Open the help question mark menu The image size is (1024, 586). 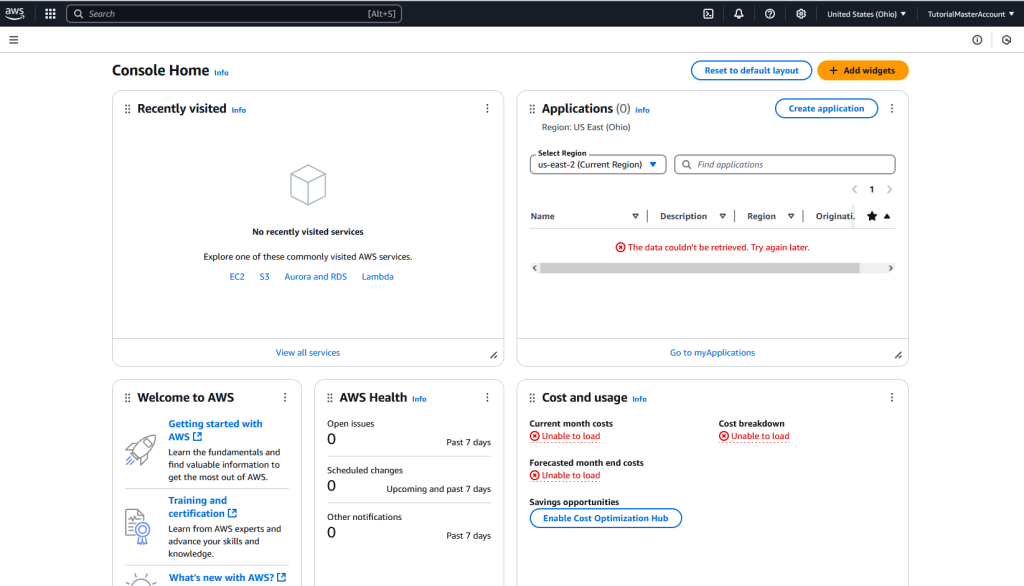tap(770, 14)
